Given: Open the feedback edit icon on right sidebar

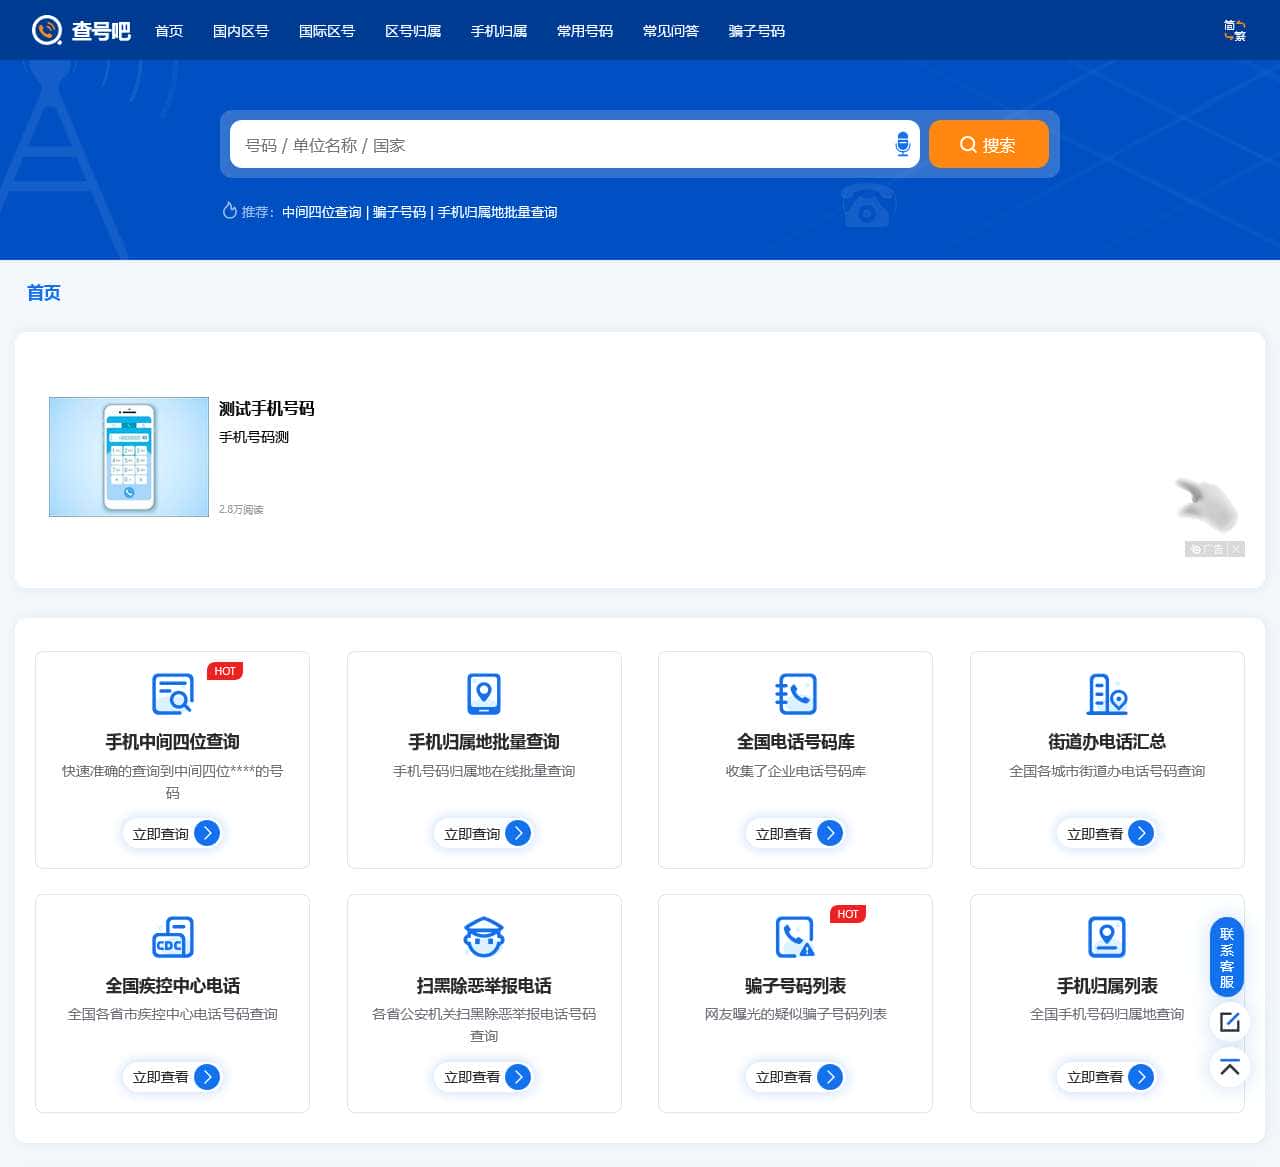Looking at the screenshot, I should (x=1230, y=1022).
